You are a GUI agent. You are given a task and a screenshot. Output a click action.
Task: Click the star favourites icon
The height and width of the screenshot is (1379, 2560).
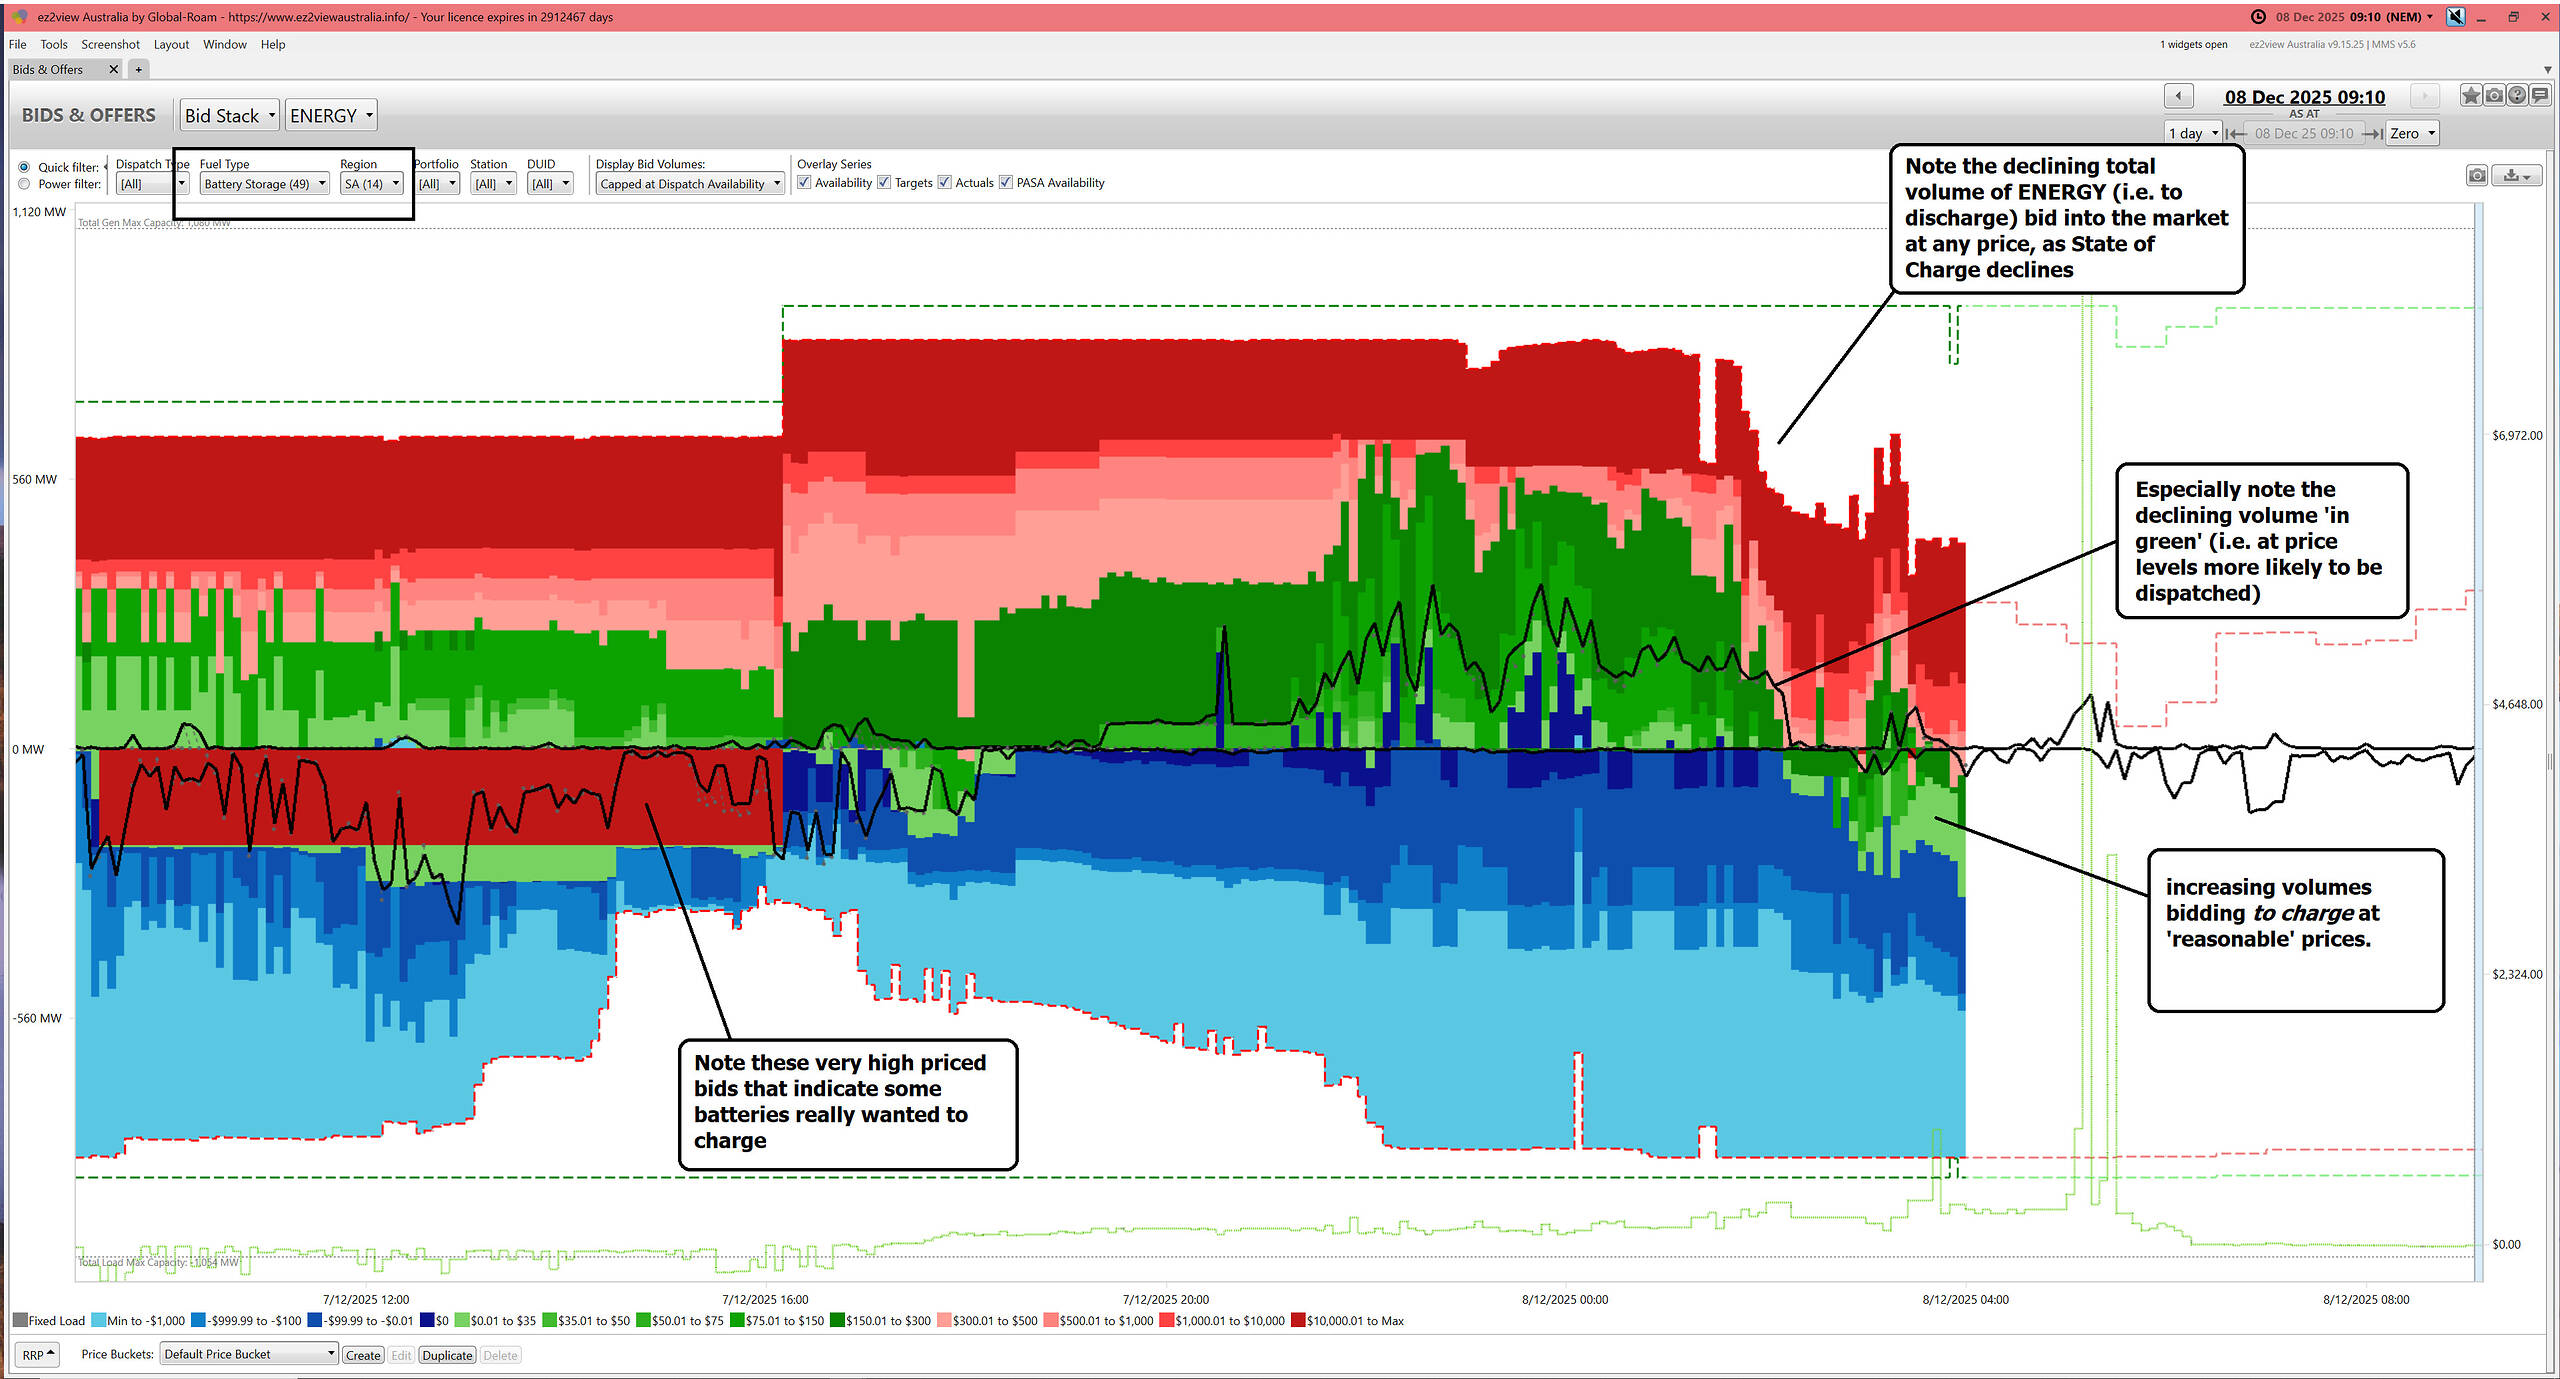click(x=2471, y=96)
